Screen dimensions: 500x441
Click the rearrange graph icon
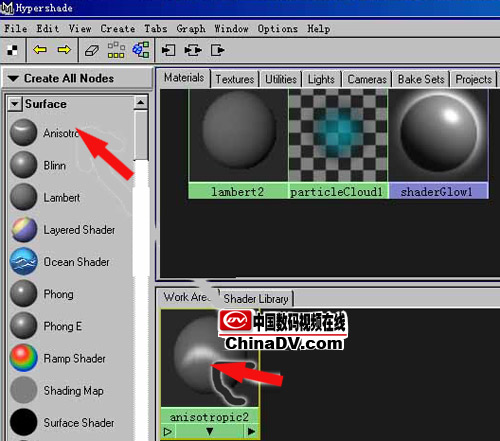tap(116, 50)
